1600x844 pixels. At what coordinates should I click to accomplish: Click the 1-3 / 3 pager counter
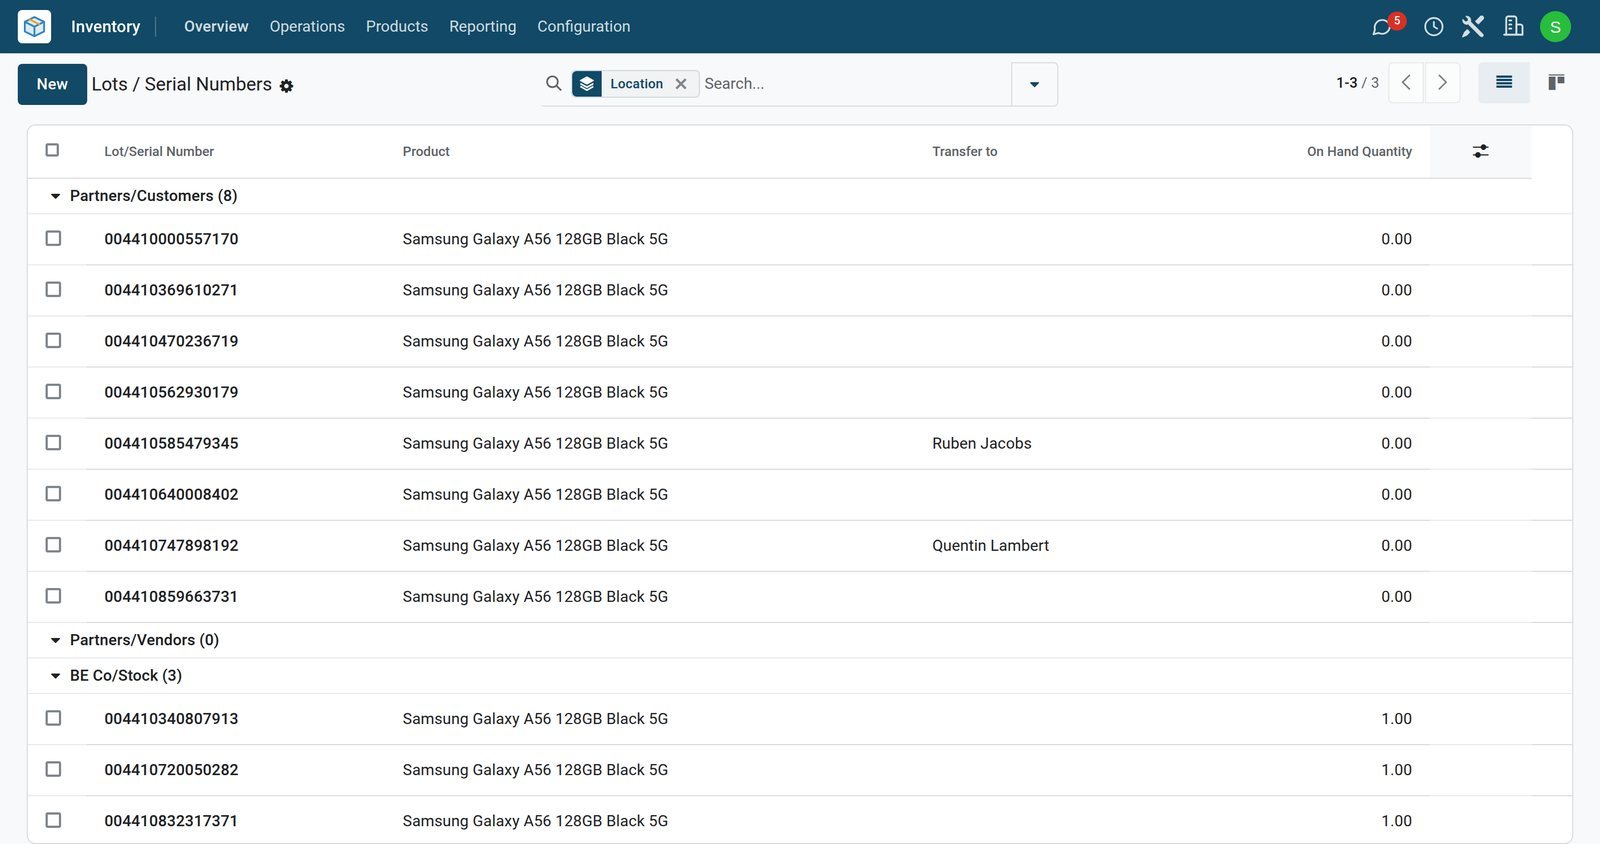click(x=1357, y=83)
